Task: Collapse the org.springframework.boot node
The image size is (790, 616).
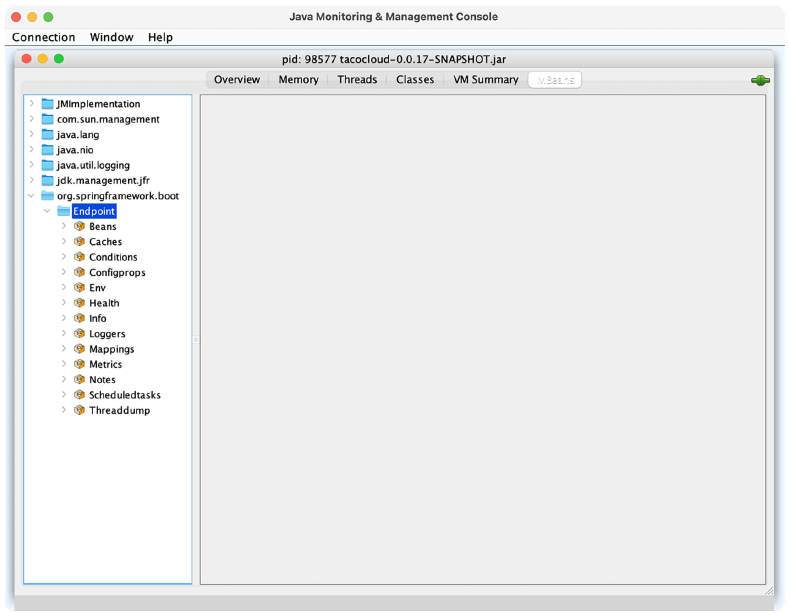Action: 32,196
